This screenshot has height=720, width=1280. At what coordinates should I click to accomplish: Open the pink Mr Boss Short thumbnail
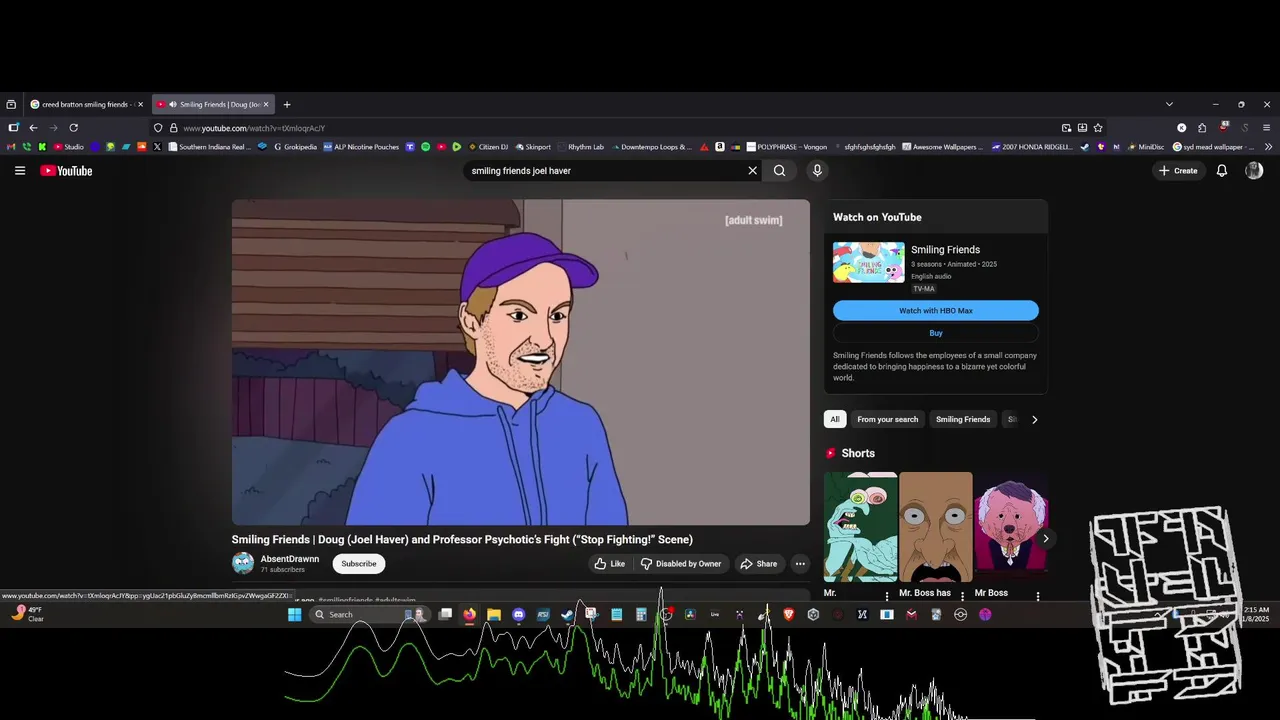pos(1011,527)
